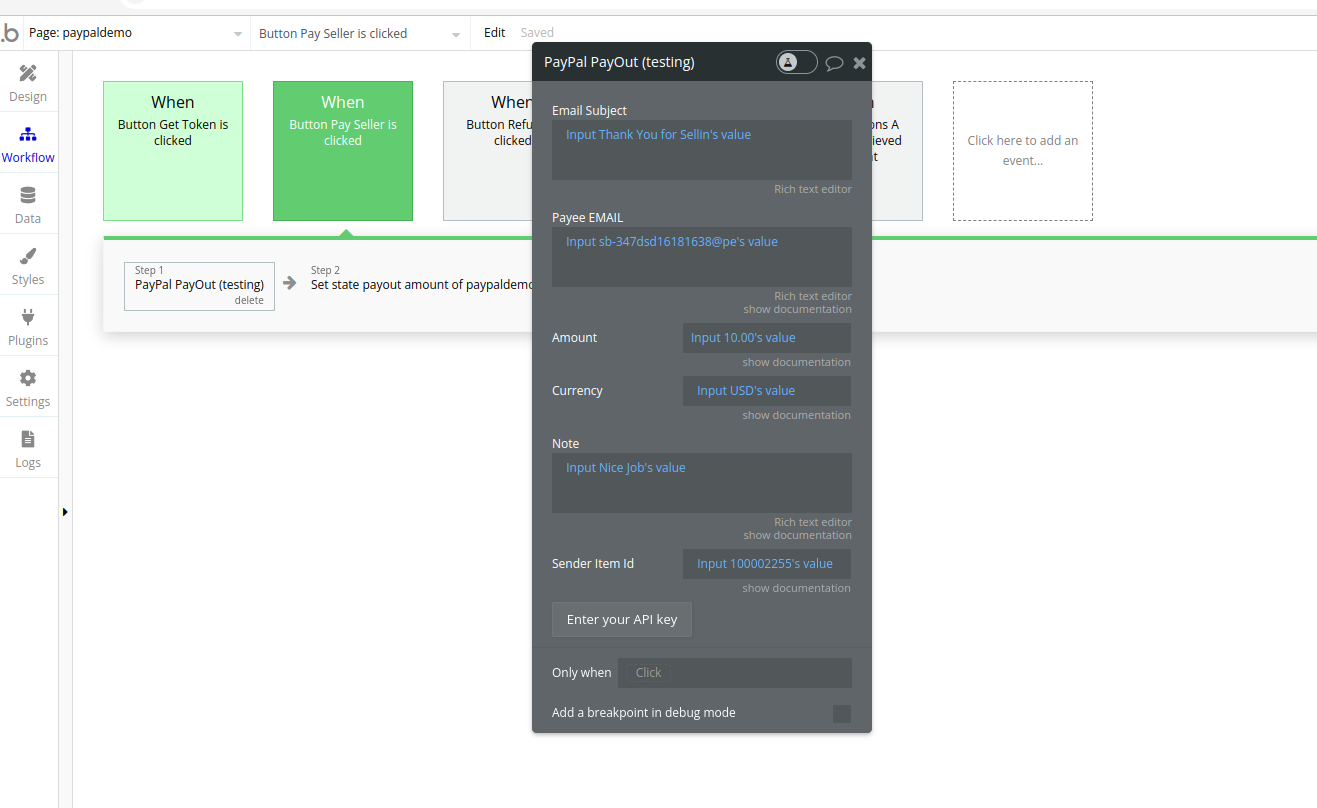Select Step 2 Set state payout amount

pyautogui.click(x=422, y=278)
